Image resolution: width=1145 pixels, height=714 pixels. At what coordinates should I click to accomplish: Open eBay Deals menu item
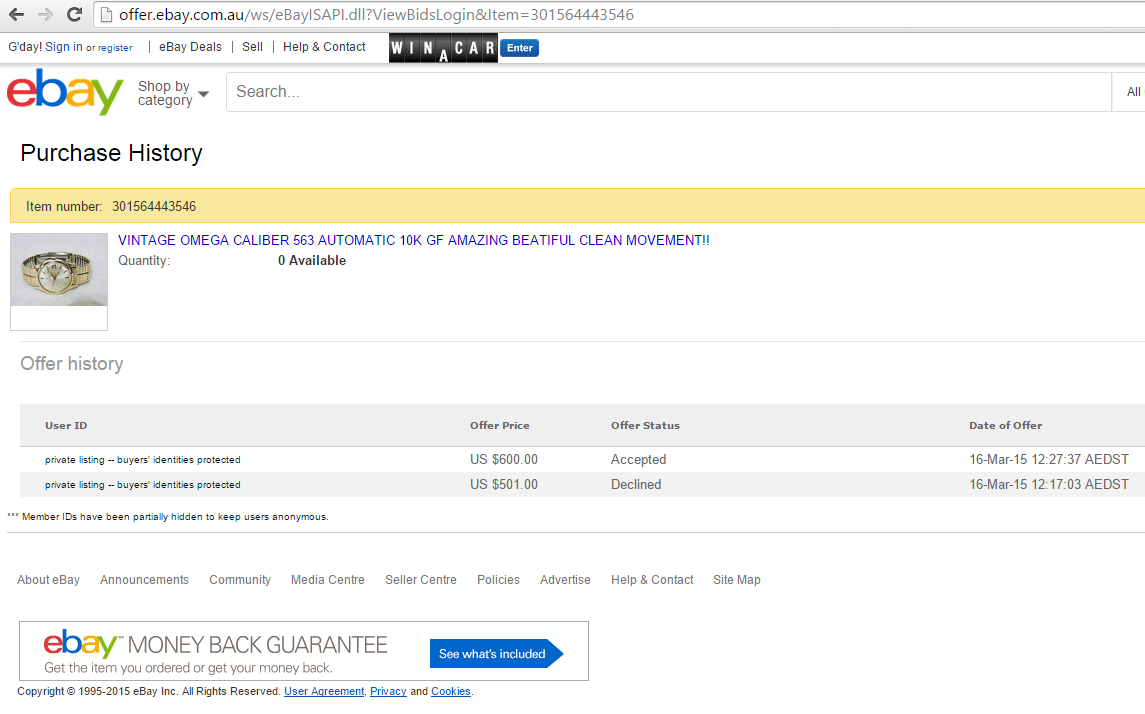click(x=190, y=47)
